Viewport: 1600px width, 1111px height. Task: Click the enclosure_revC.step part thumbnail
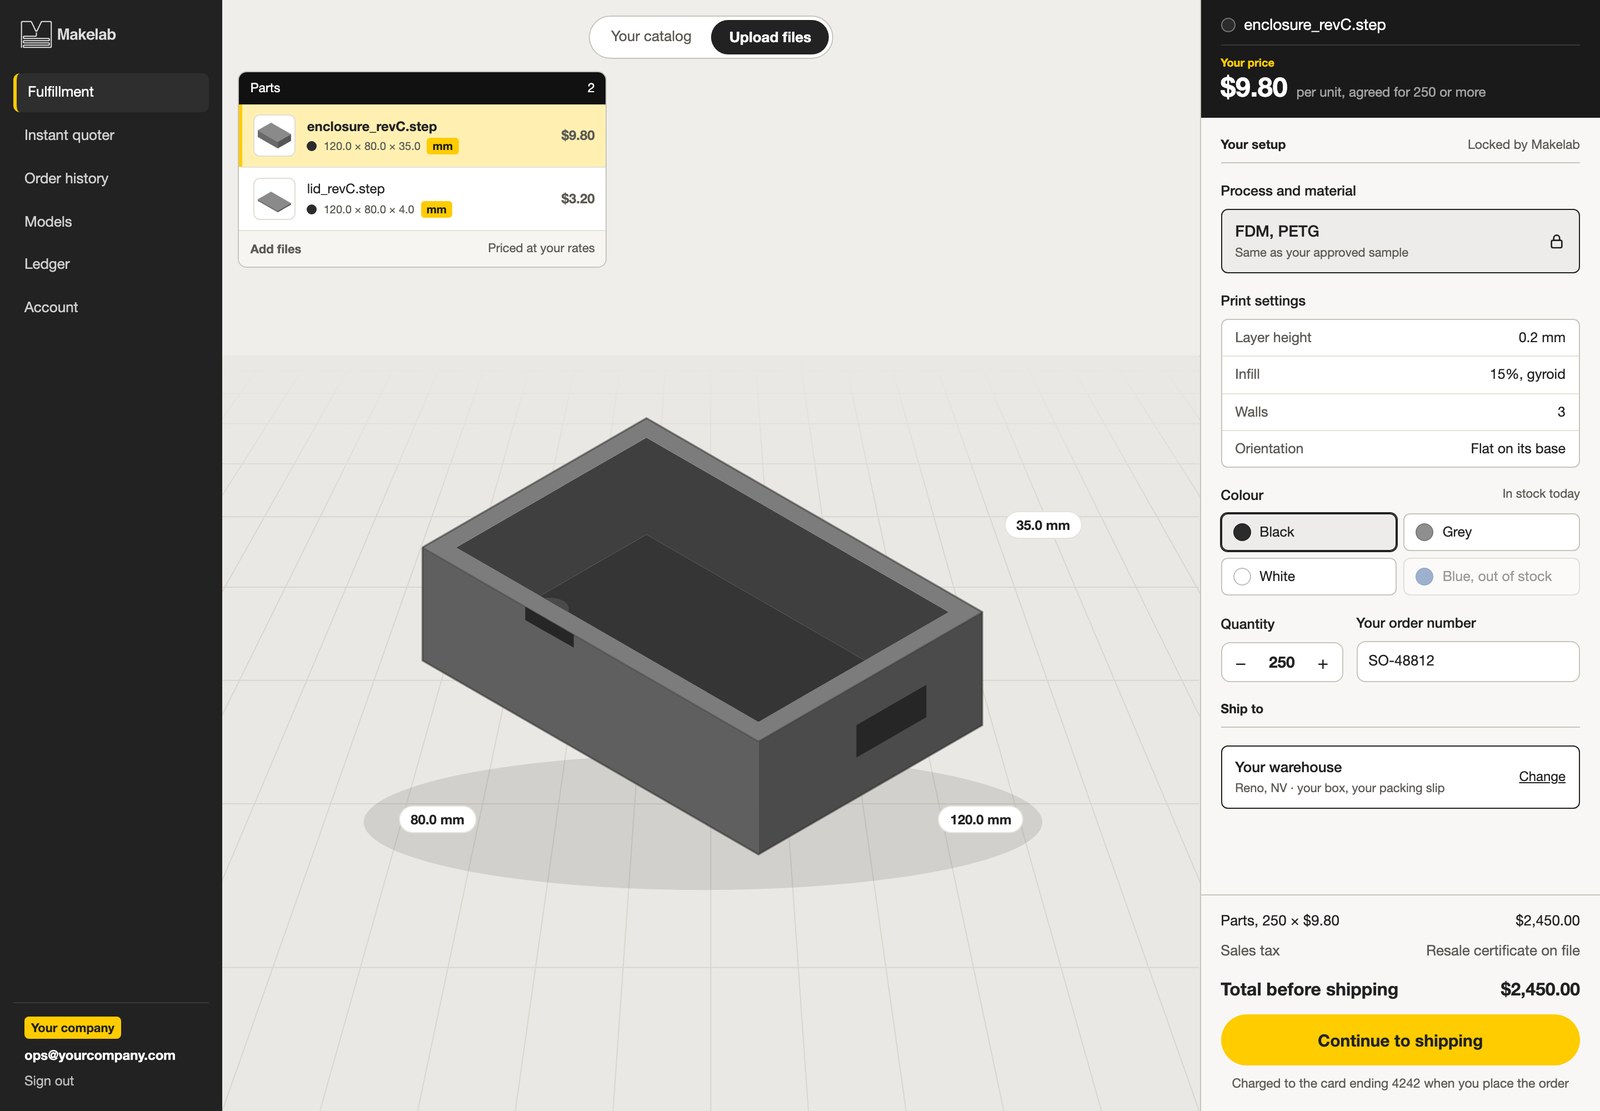point(274,135)
